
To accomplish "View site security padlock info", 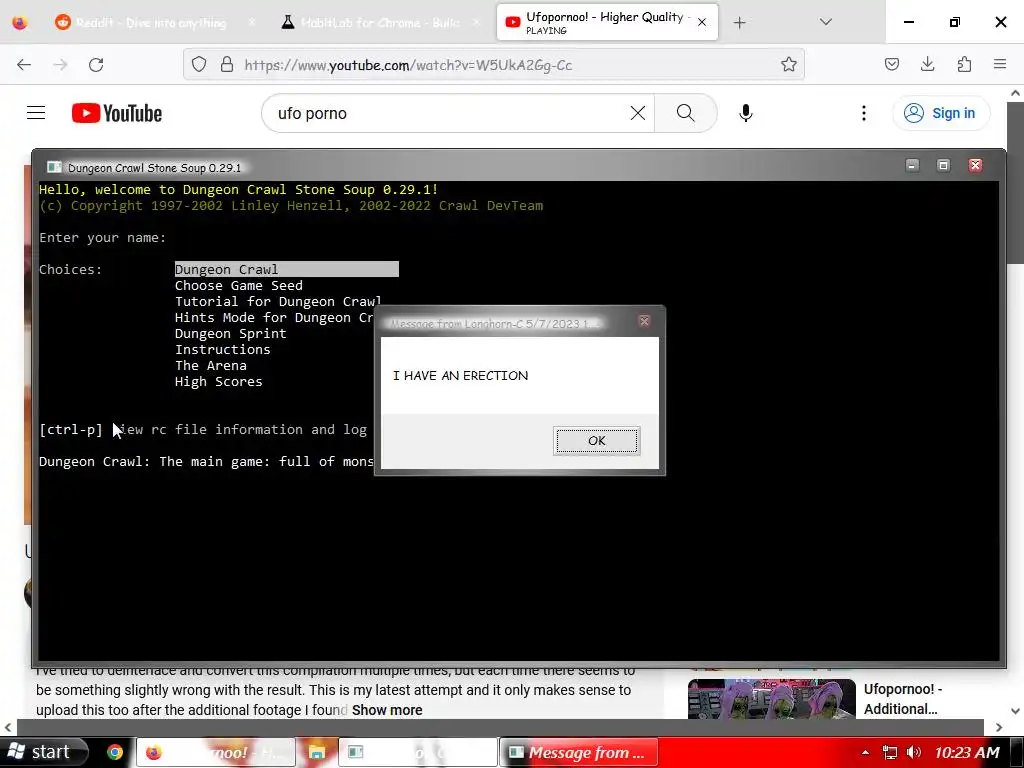I will [227, 64].
